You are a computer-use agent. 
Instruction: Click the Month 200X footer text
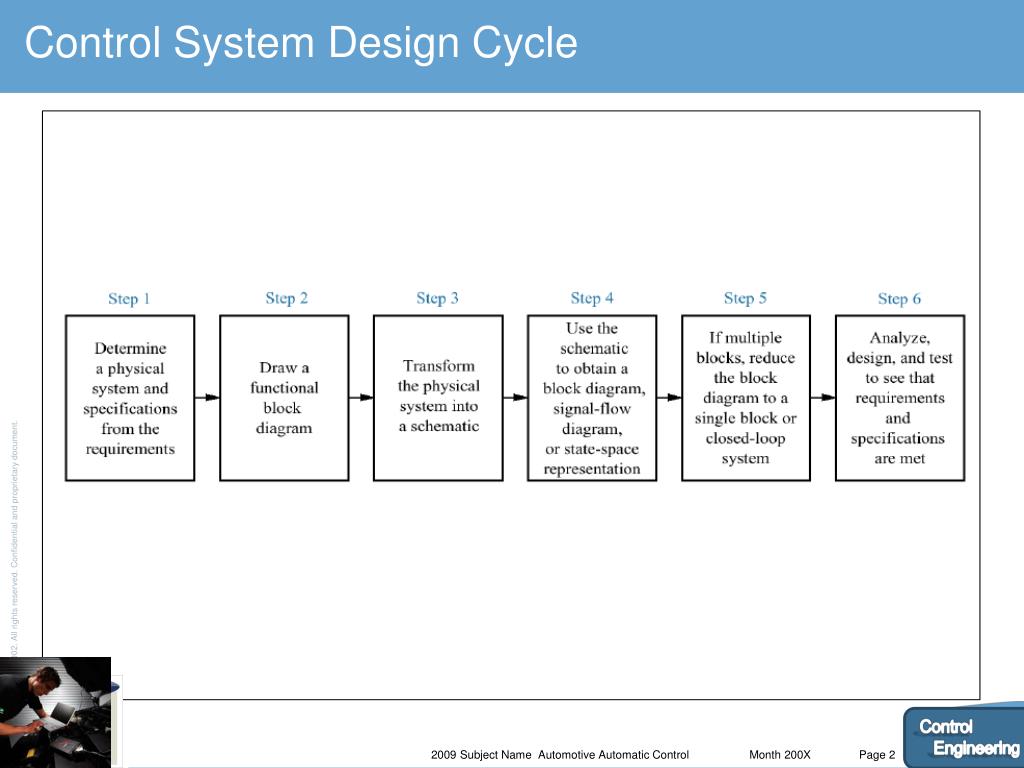(x=780, y=755)
